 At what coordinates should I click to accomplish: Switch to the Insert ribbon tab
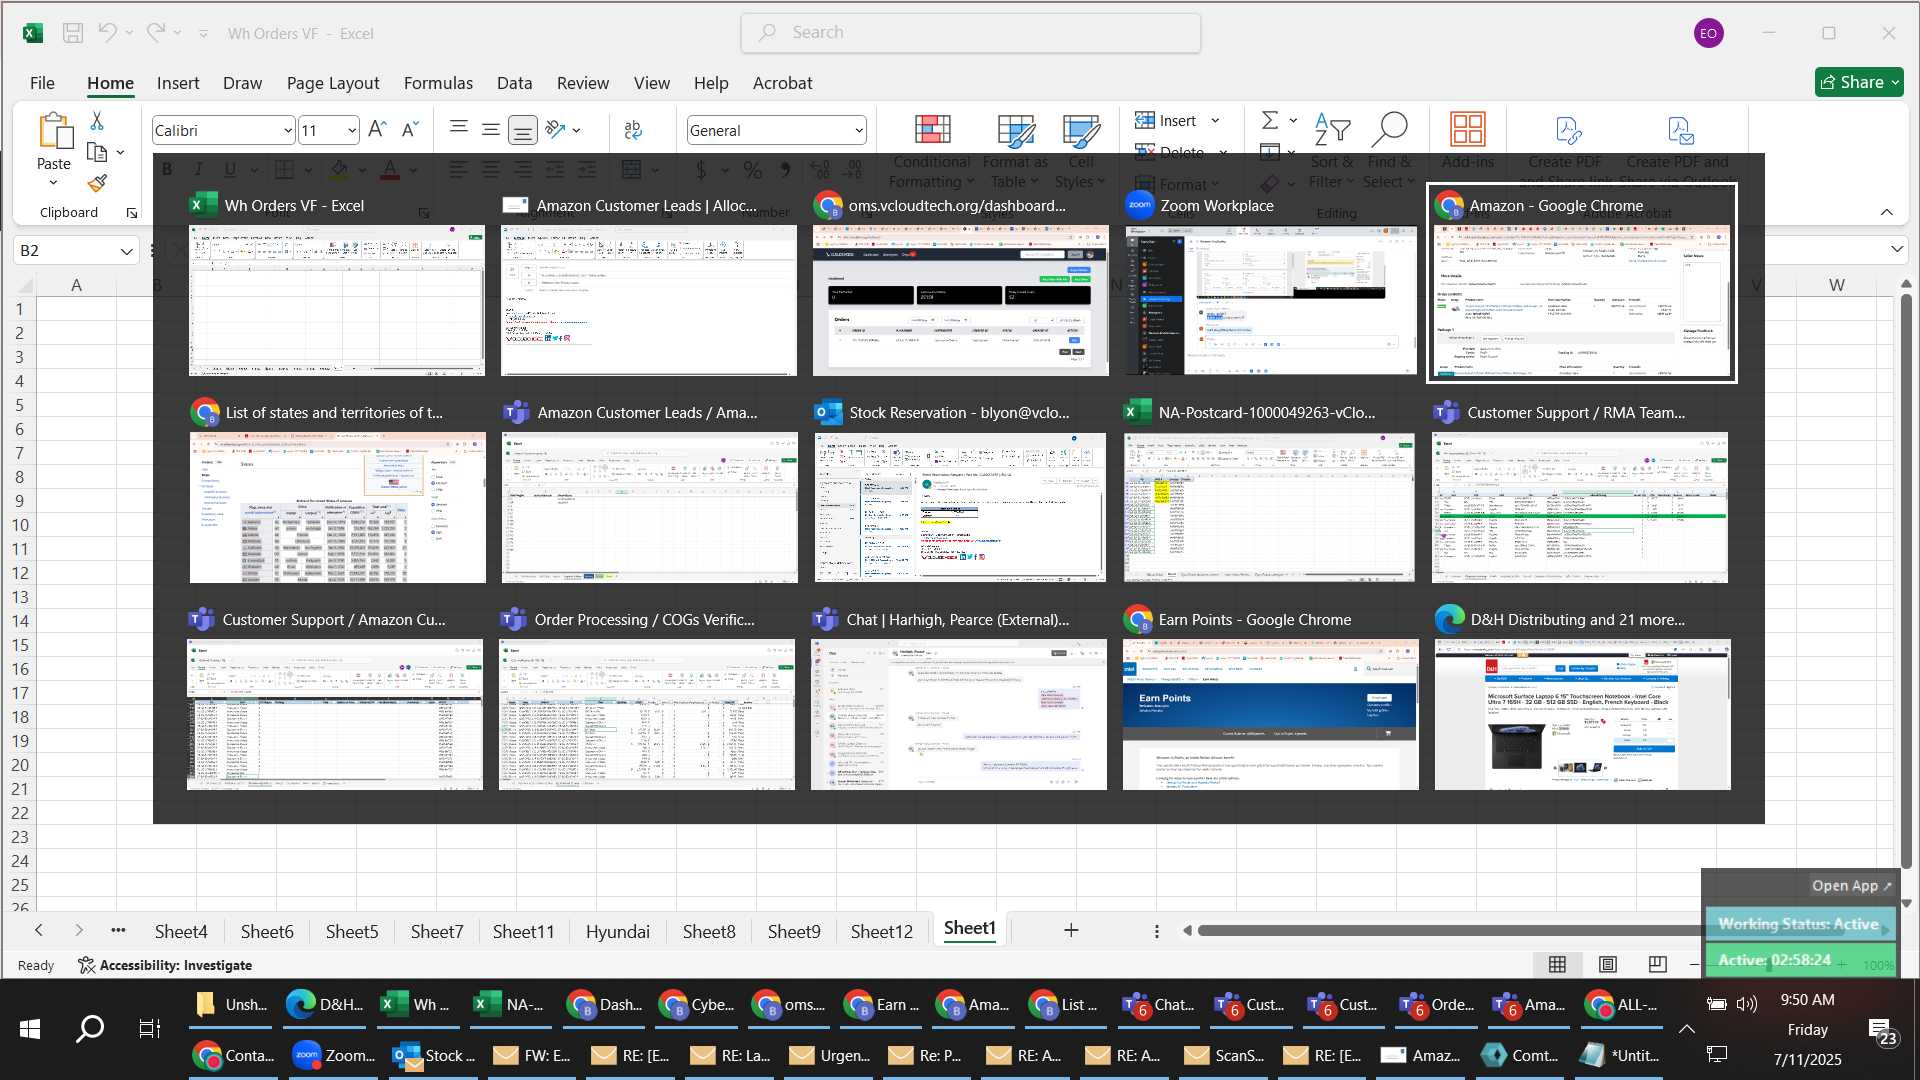tap(178, 83)
